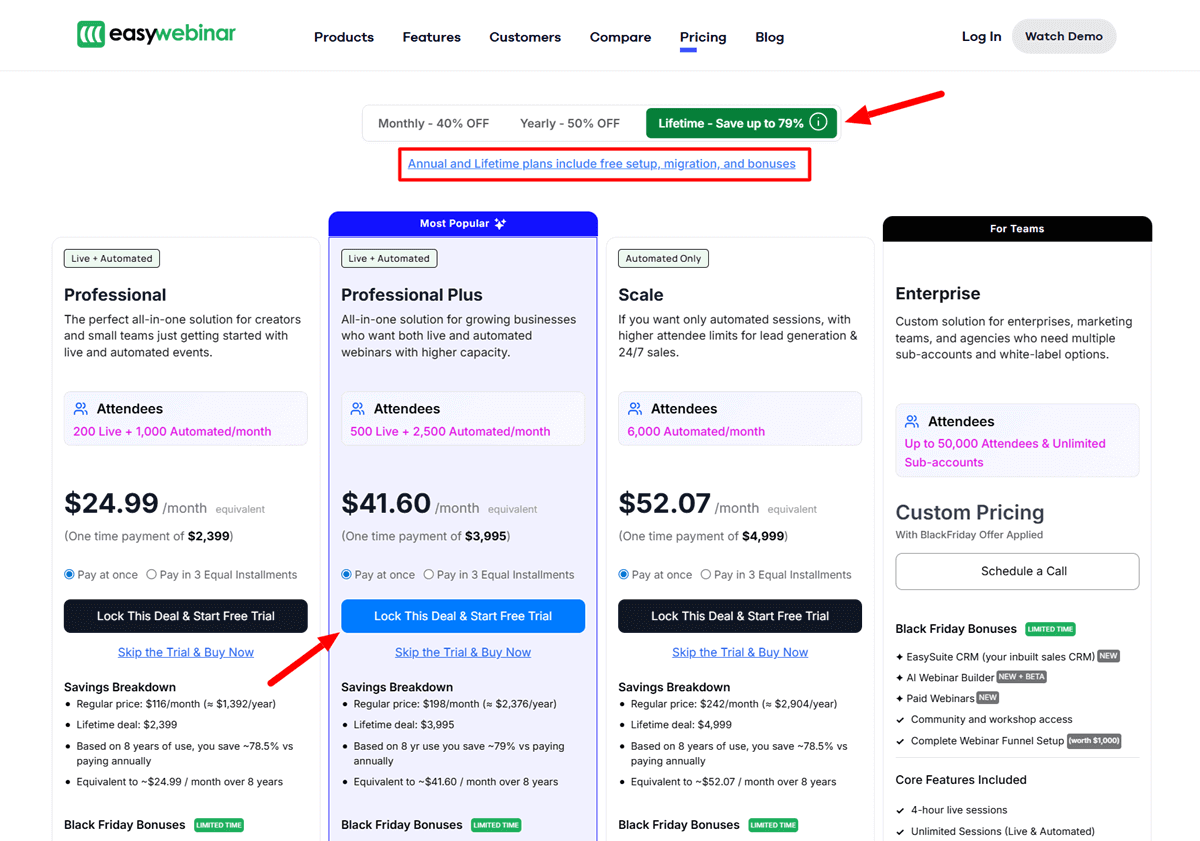Open the Compare page from navigation
The width and height of the screenshot is (1200, 841).
(620, 37)
